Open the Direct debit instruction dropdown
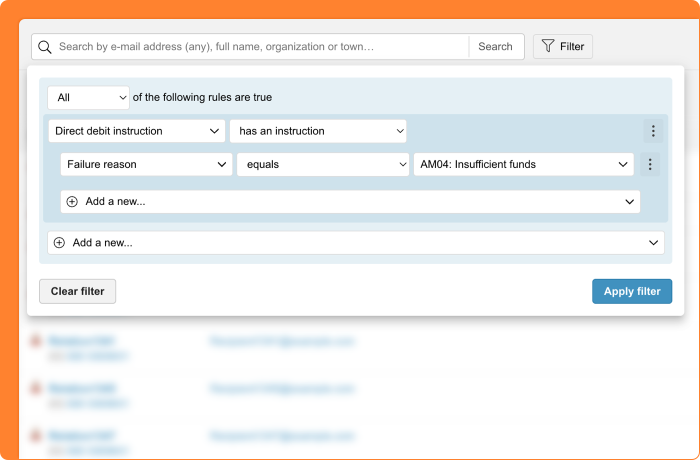 click(137, 131)
